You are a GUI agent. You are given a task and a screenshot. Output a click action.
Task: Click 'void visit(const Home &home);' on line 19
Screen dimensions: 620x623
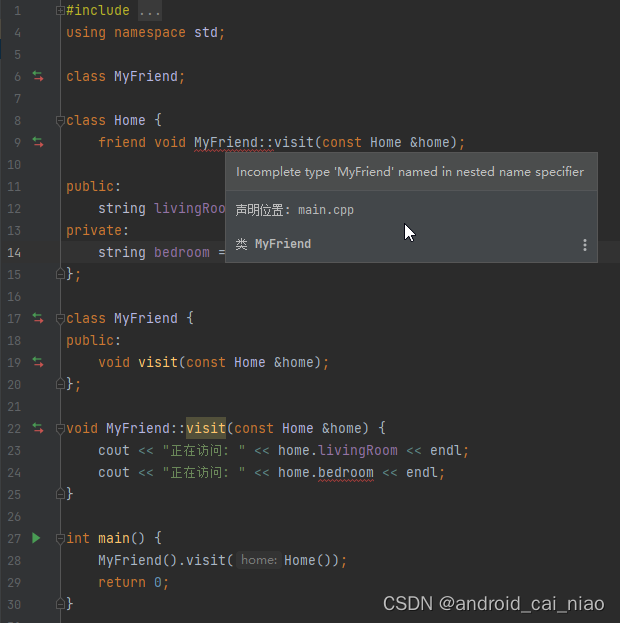214,362
